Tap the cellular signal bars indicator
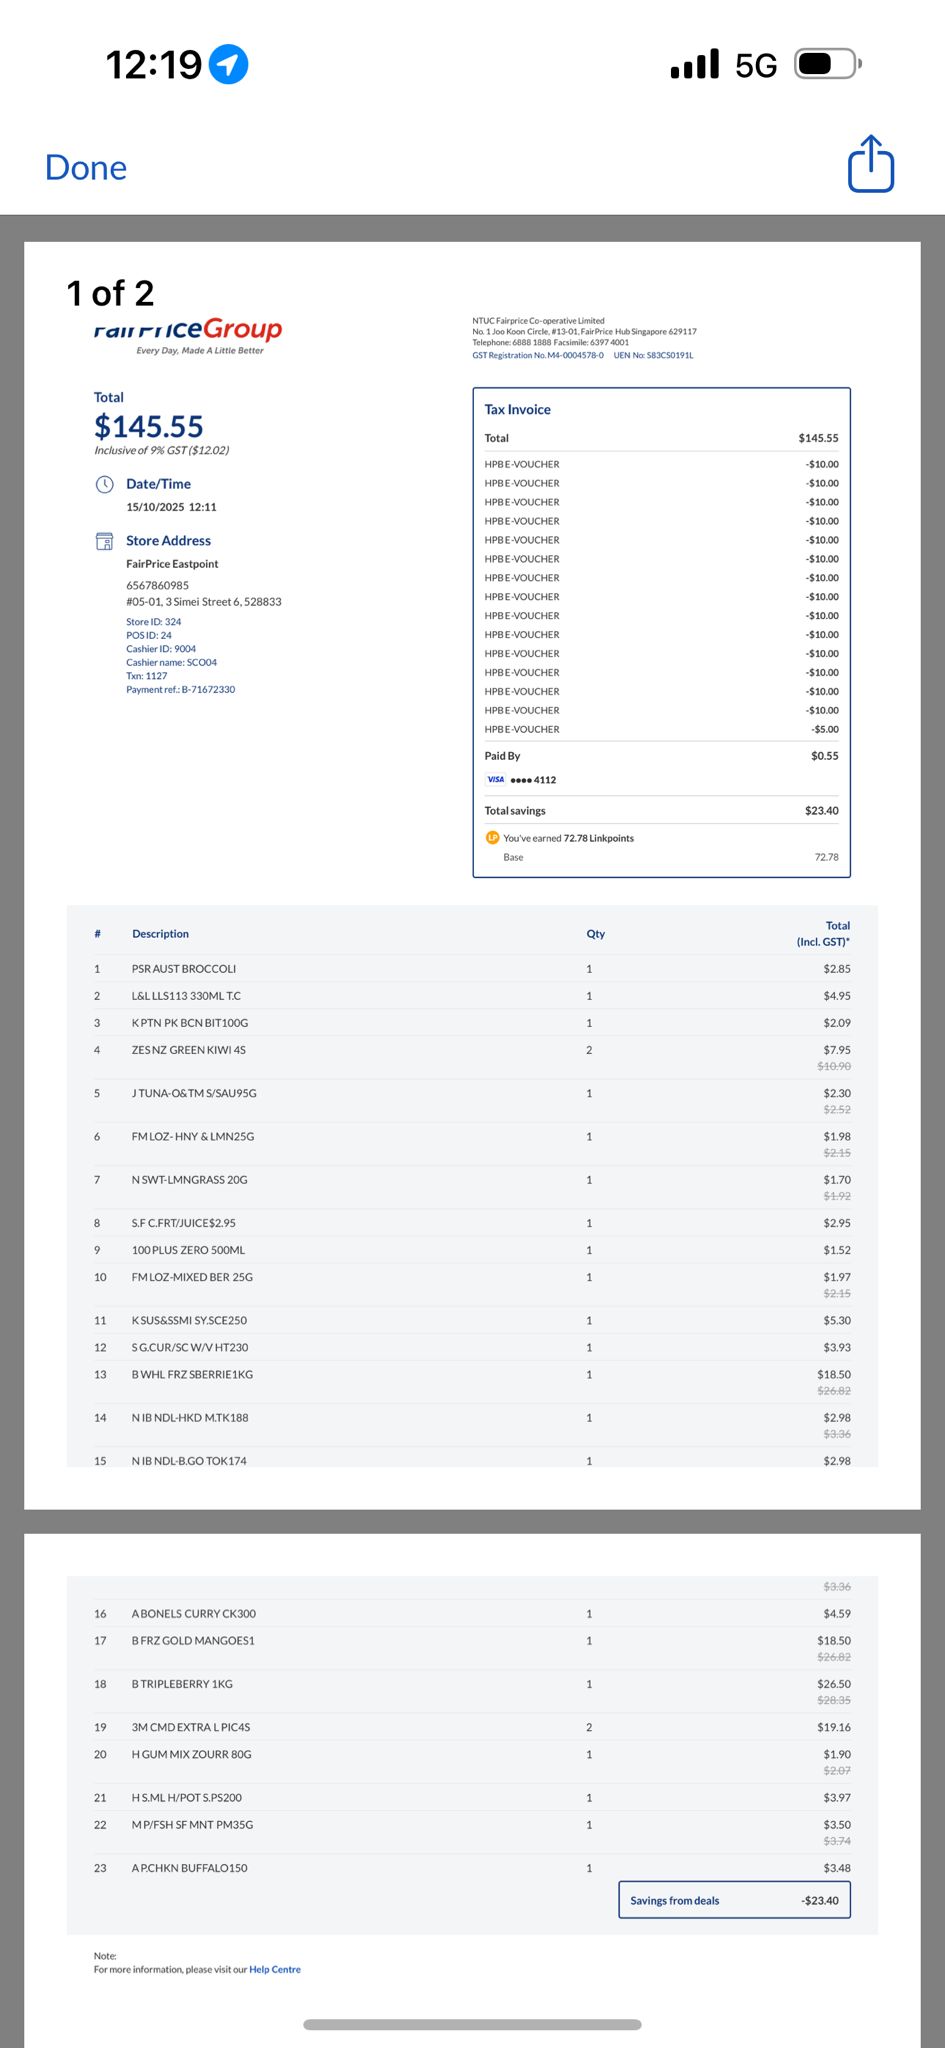Screen dimensions: 945x2048 [694, 64]
